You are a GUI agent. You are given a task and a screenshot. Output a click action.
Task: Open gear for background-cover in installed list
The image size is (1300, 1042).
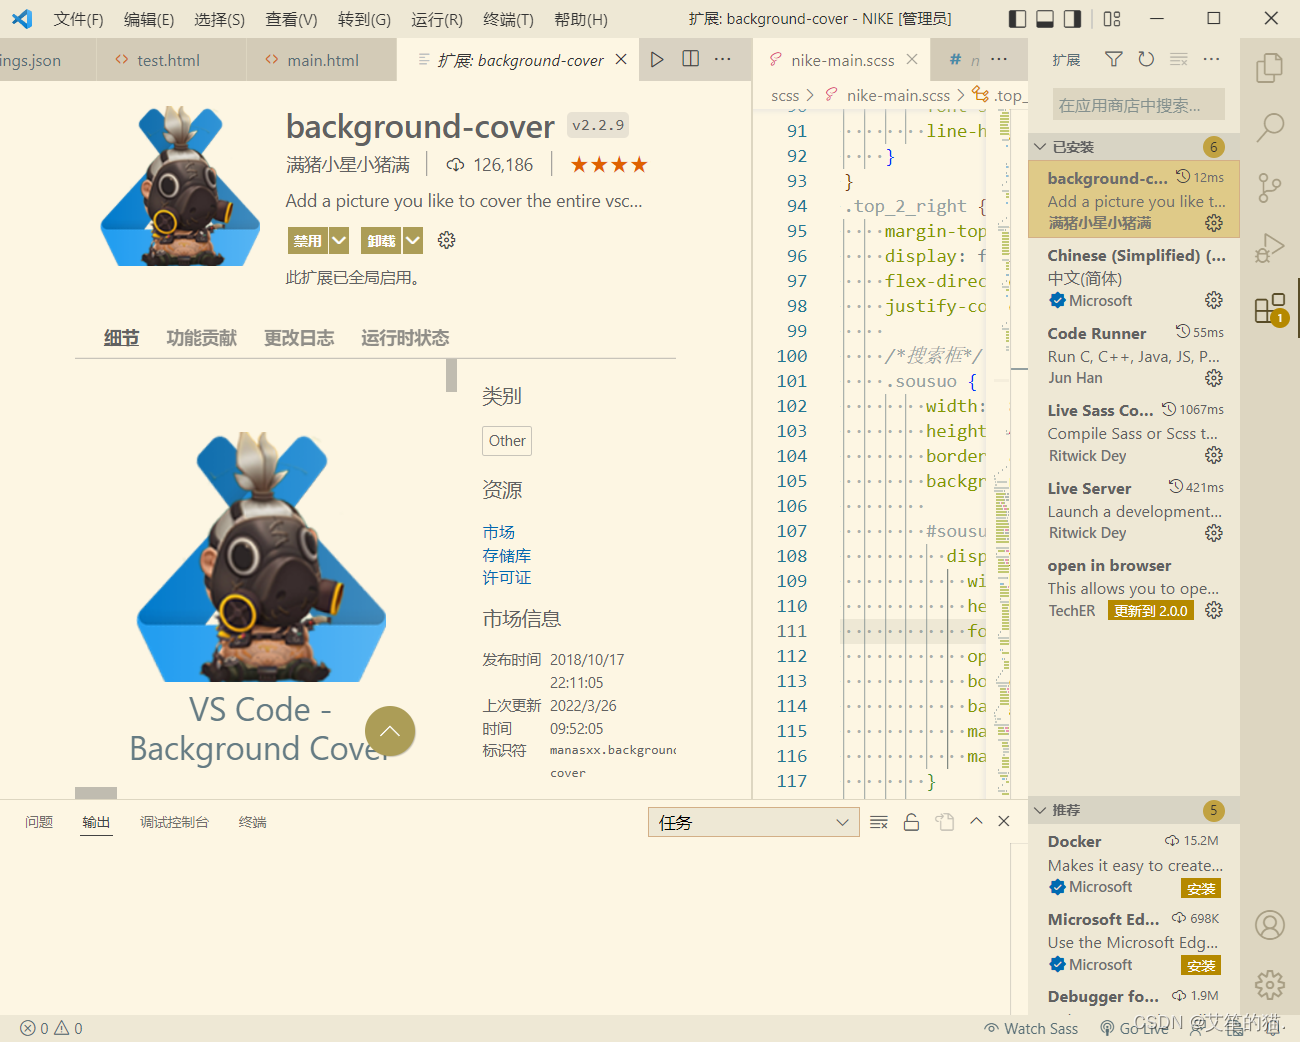coord(1214,222)
